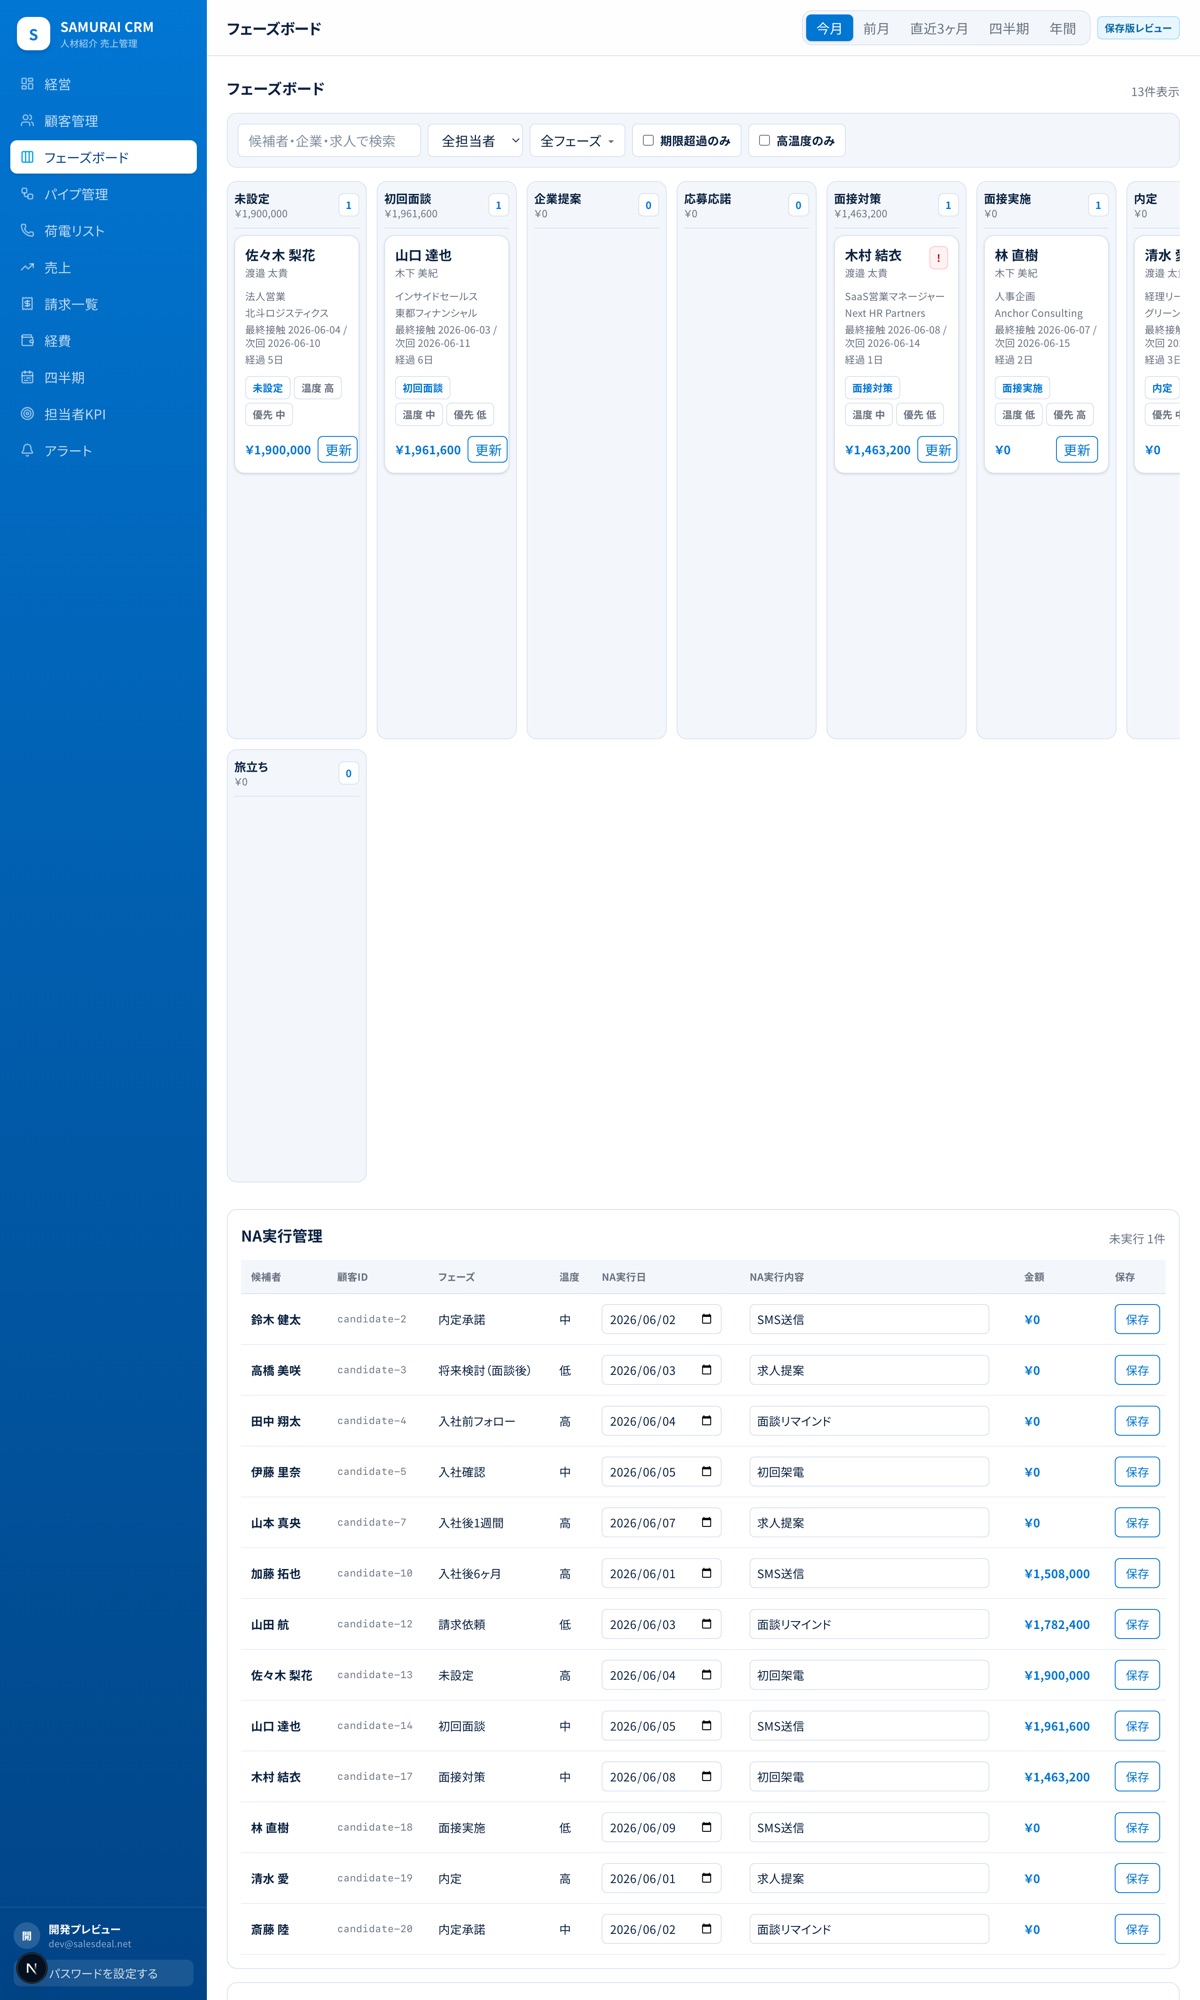
Task: Click candidate-13 ID in NA table
Action: click(375, 1675)
